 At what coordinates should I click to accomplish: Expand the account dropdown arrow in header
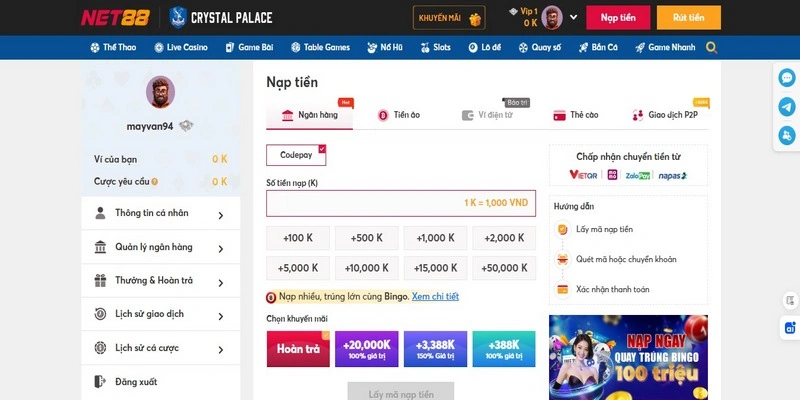573,17
